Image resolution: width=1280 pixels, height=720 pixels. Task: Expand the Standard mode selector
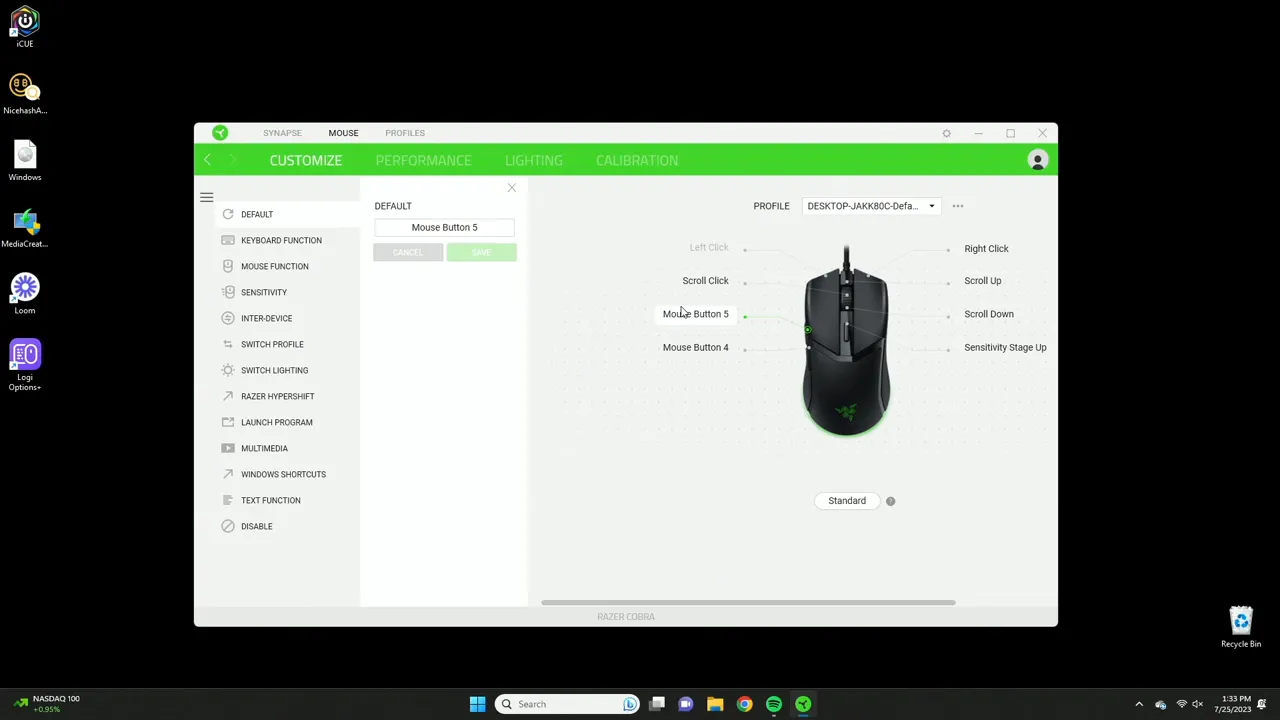click(847, 500)
